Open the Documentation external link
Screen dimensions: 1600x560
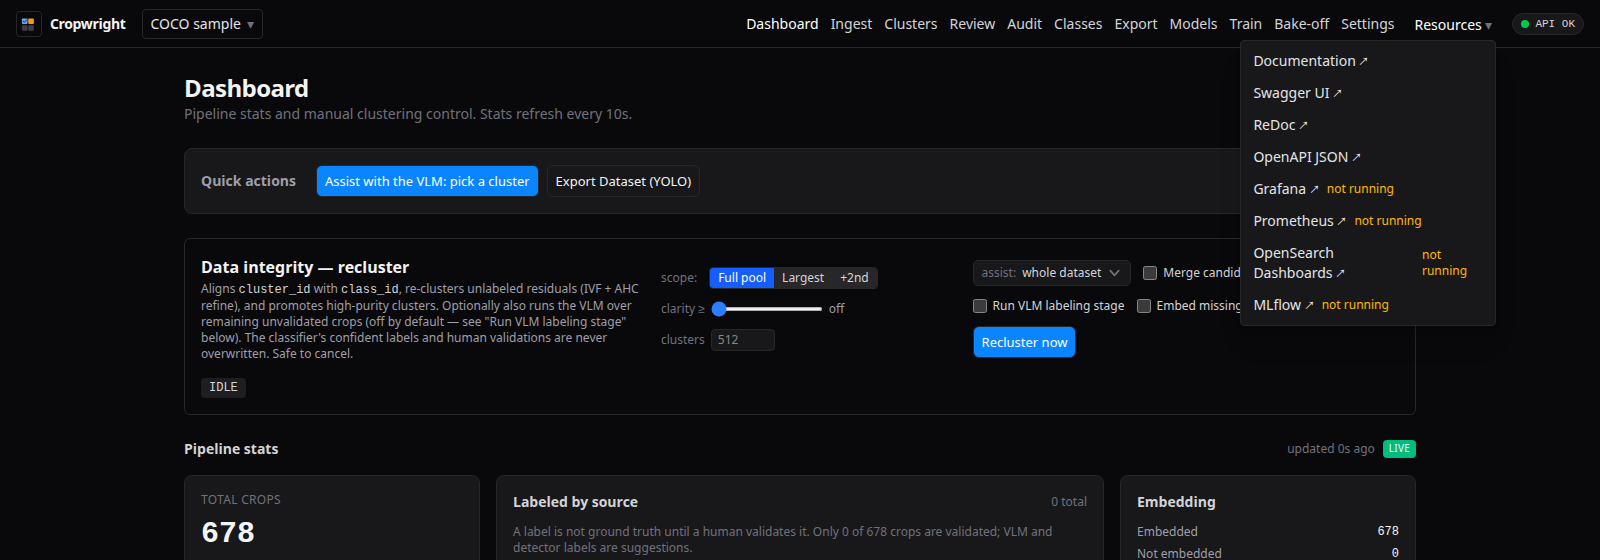click(x=1310, y=61)
